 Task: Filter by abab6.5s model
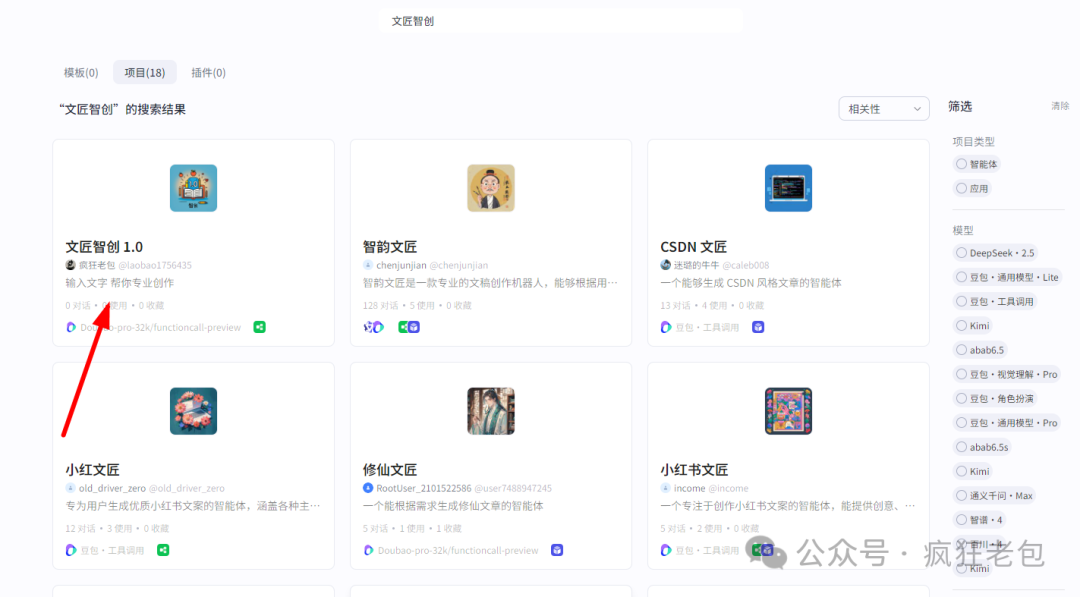982,447
